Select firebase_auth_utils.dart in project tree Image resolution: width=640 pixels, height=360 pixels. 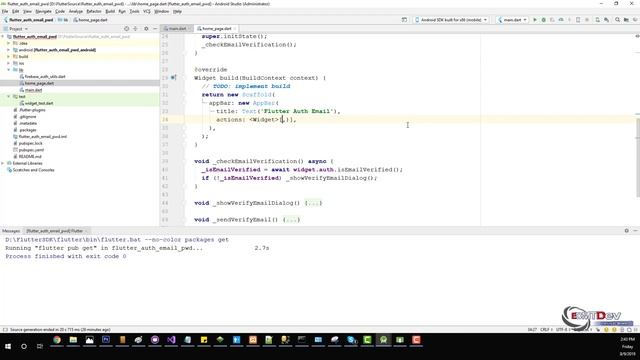click(45, 76)
